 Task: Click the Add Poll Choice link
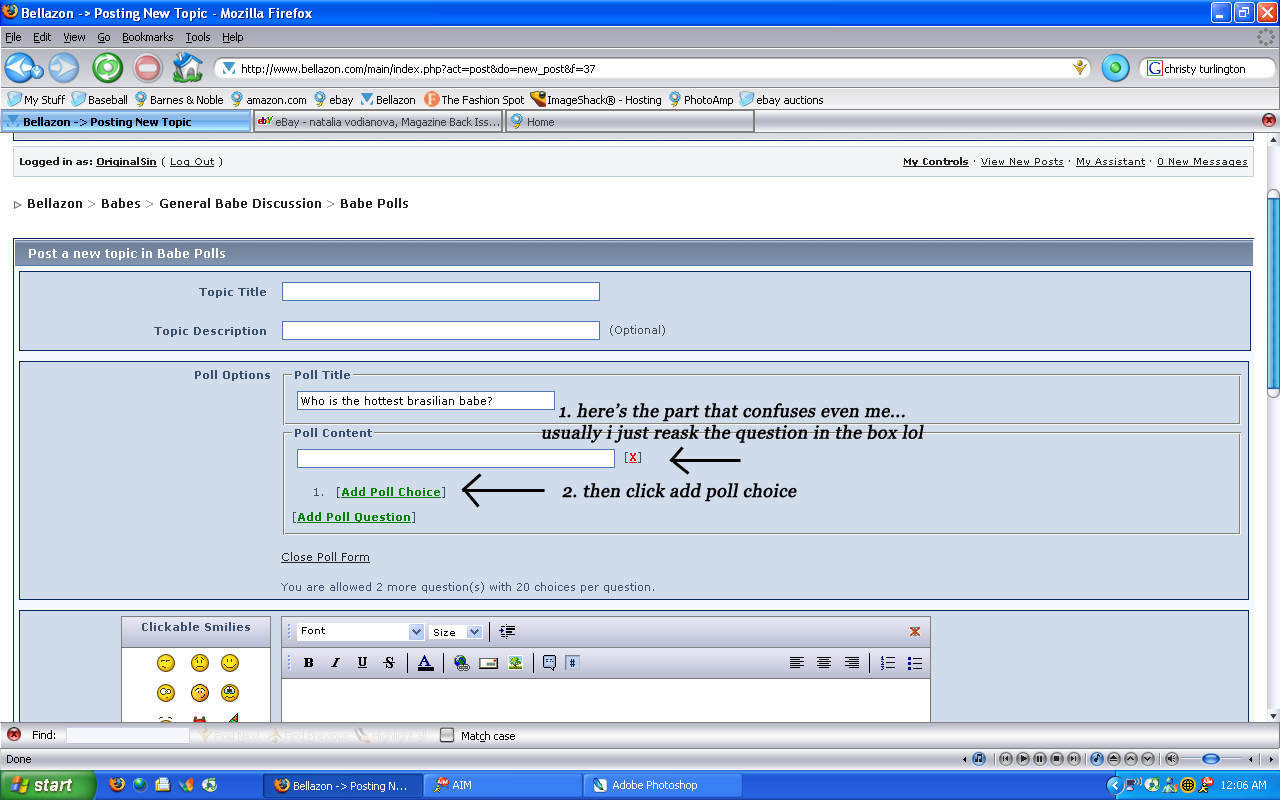pyautogui.click(x=391, y=492)
